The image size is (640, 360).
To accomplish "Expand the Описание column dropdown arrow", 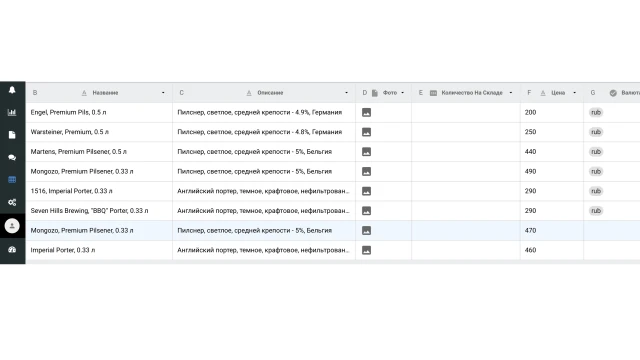I will [347, 93].
